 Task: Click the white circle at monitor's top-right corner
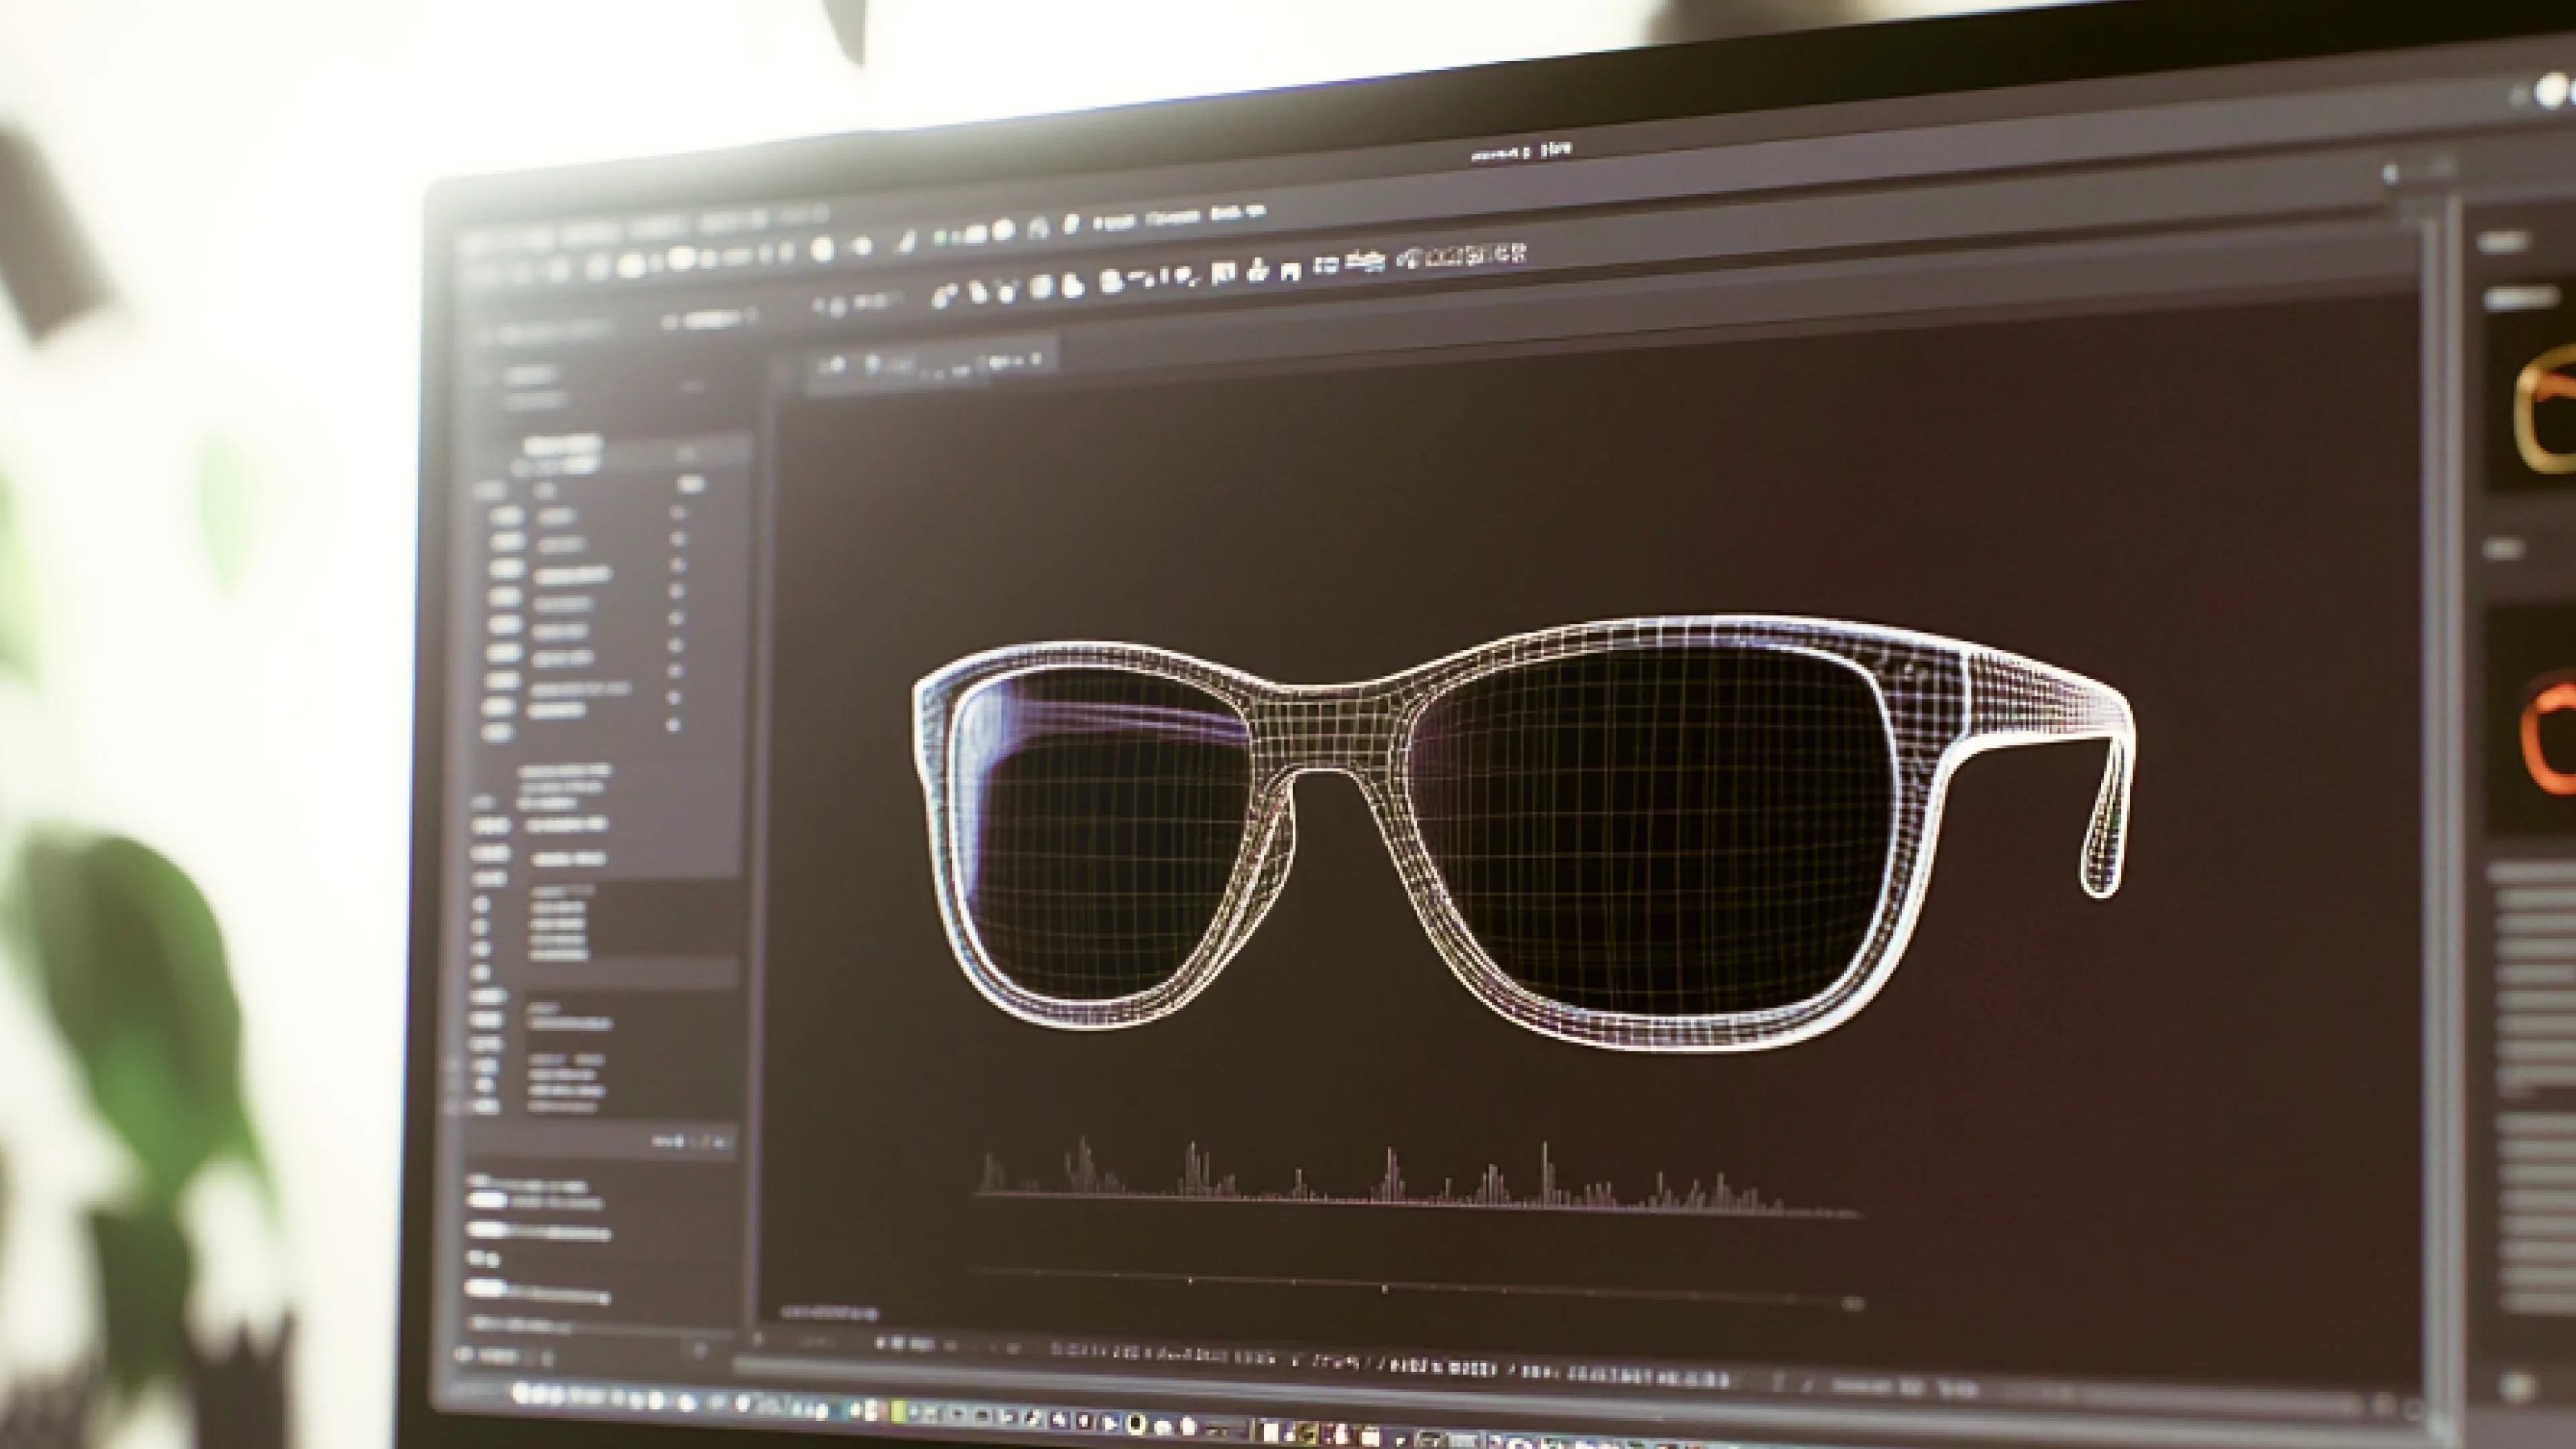2553,92
